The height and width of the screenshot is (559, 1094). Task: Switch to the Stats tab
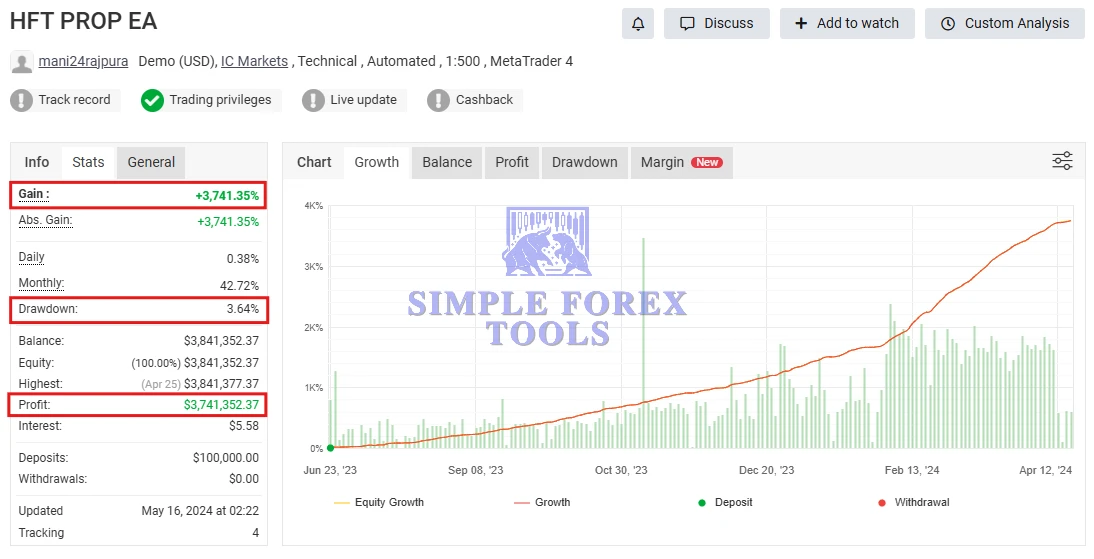(x=88, y=162)
